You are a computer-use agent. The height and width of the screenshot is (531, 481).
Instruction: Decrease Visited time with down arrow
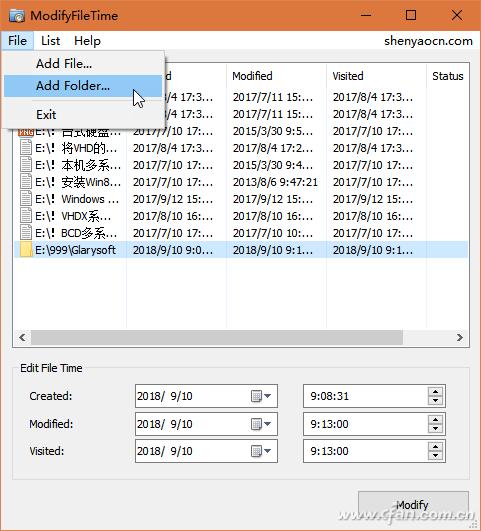click(x=435, y=455)
